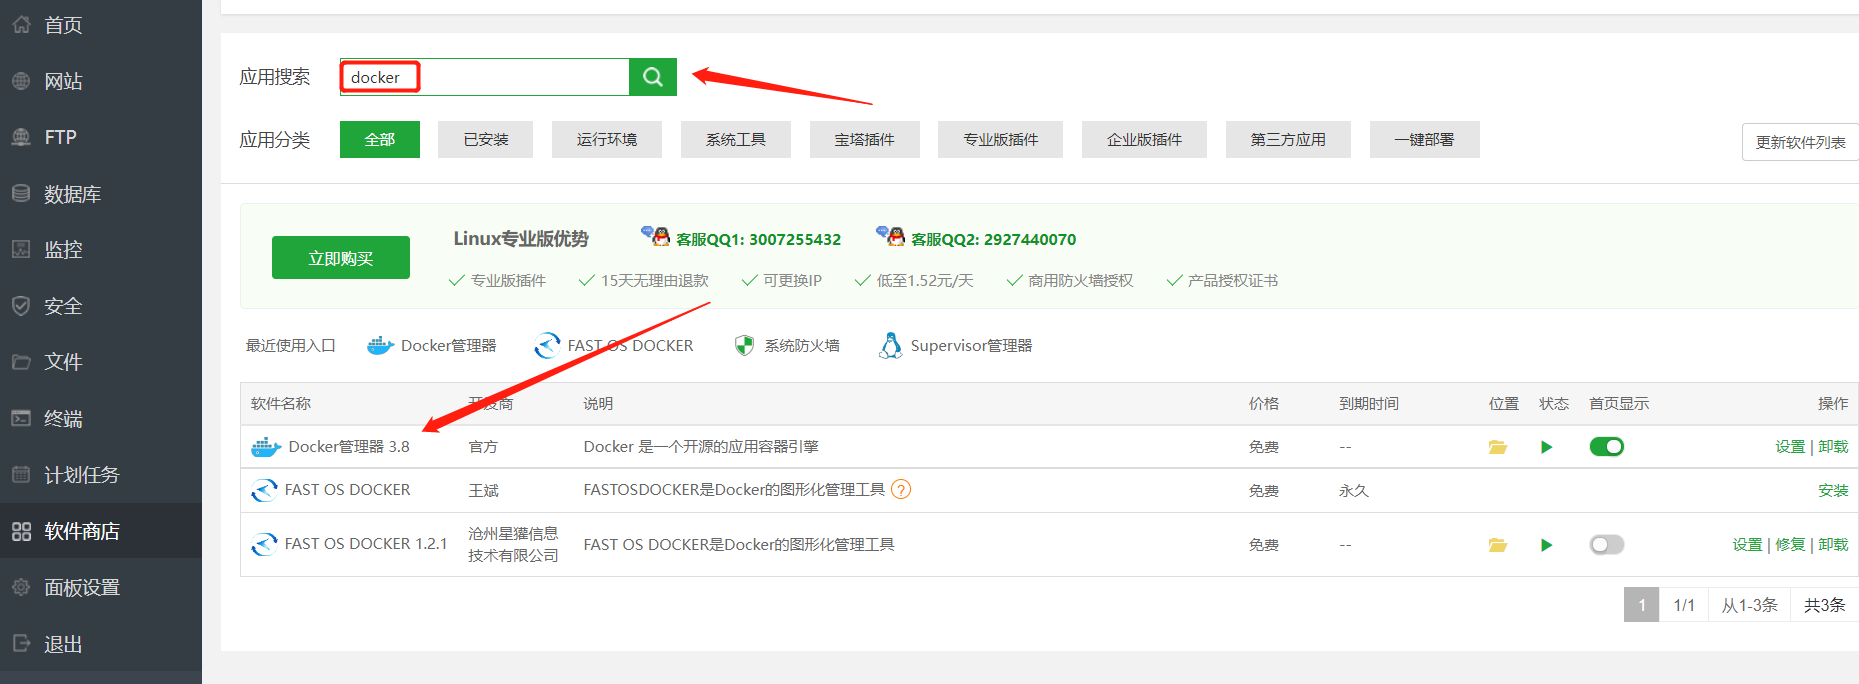Click the 退出 logout icon in sidebar
Image resolution: width=1859 pixels, height=684 pixels.
tap(21, 643)
